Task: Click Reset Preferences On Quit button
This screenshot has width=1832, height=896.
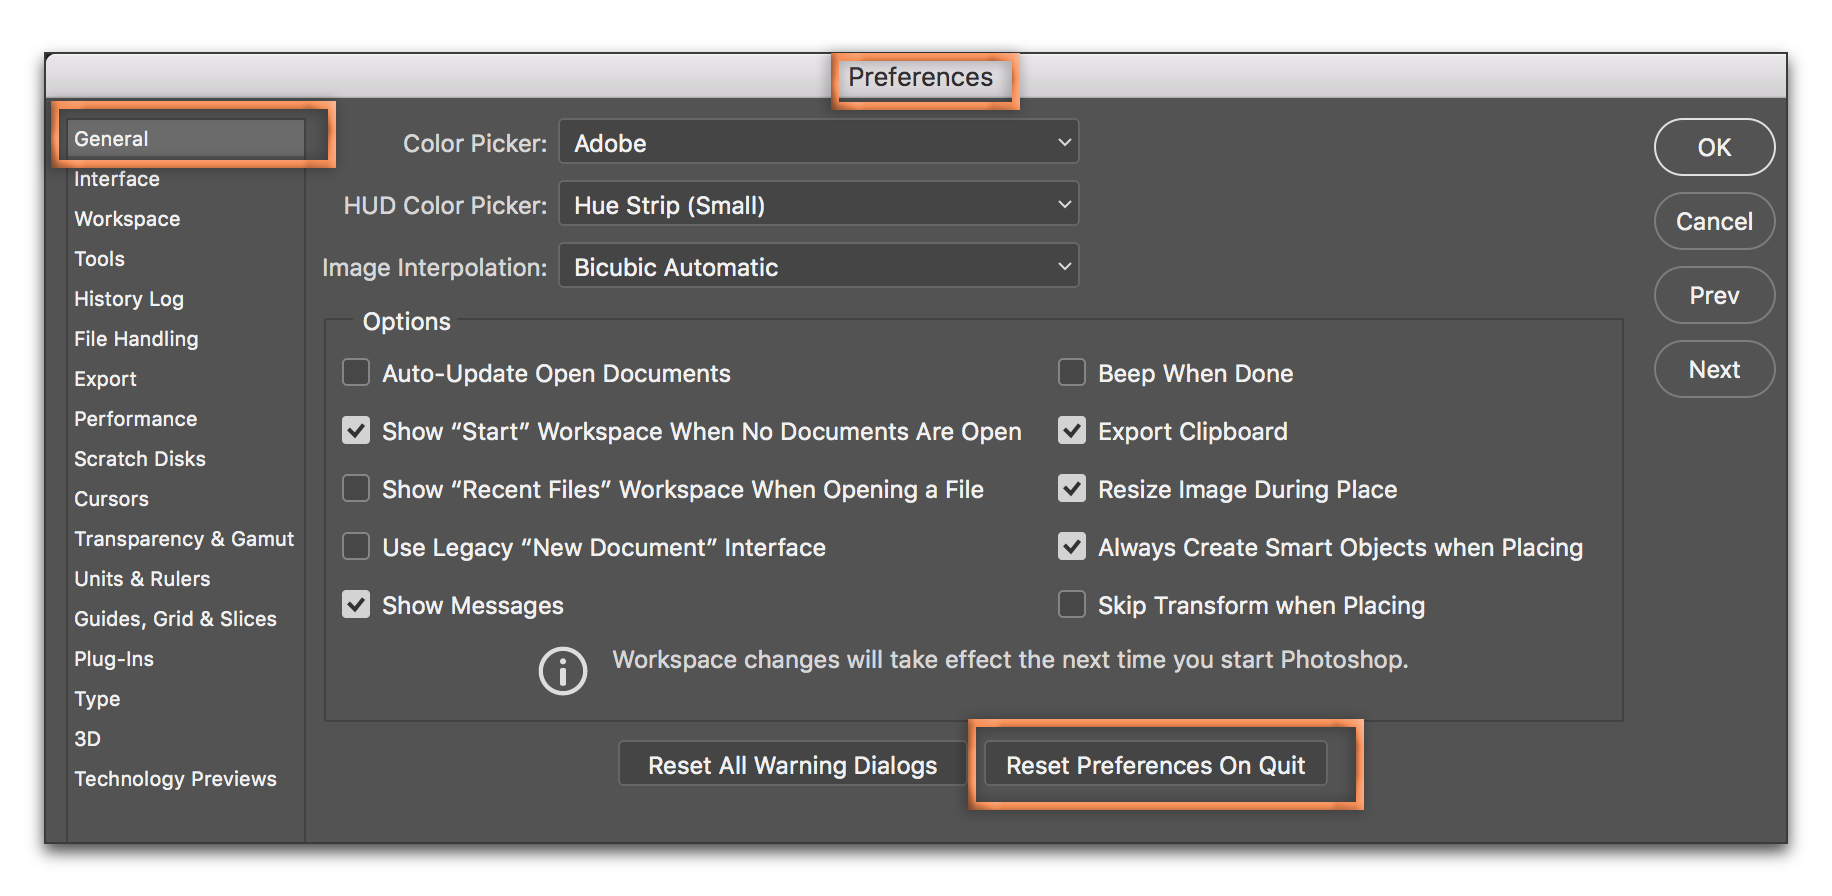Action: tap(1155, 765)
